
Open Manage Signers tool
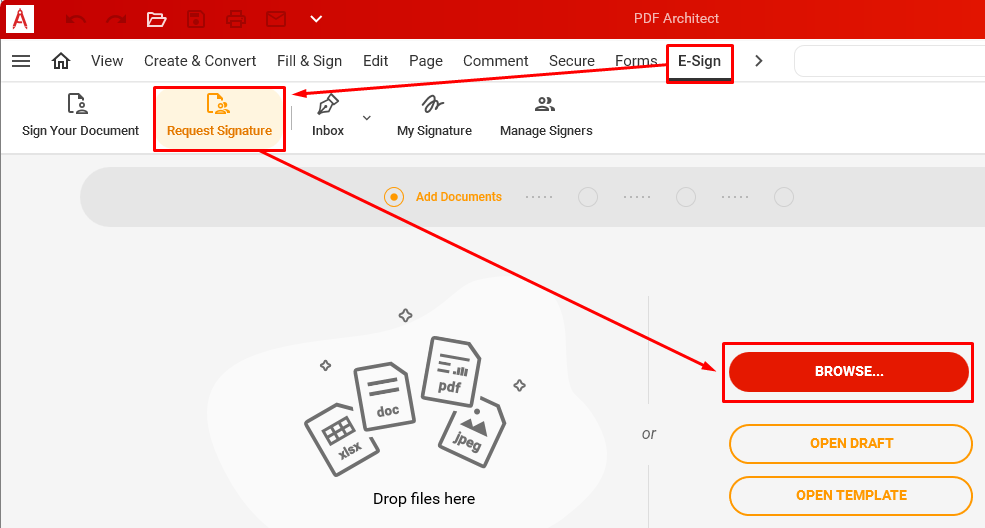click(x=546, y=117)
